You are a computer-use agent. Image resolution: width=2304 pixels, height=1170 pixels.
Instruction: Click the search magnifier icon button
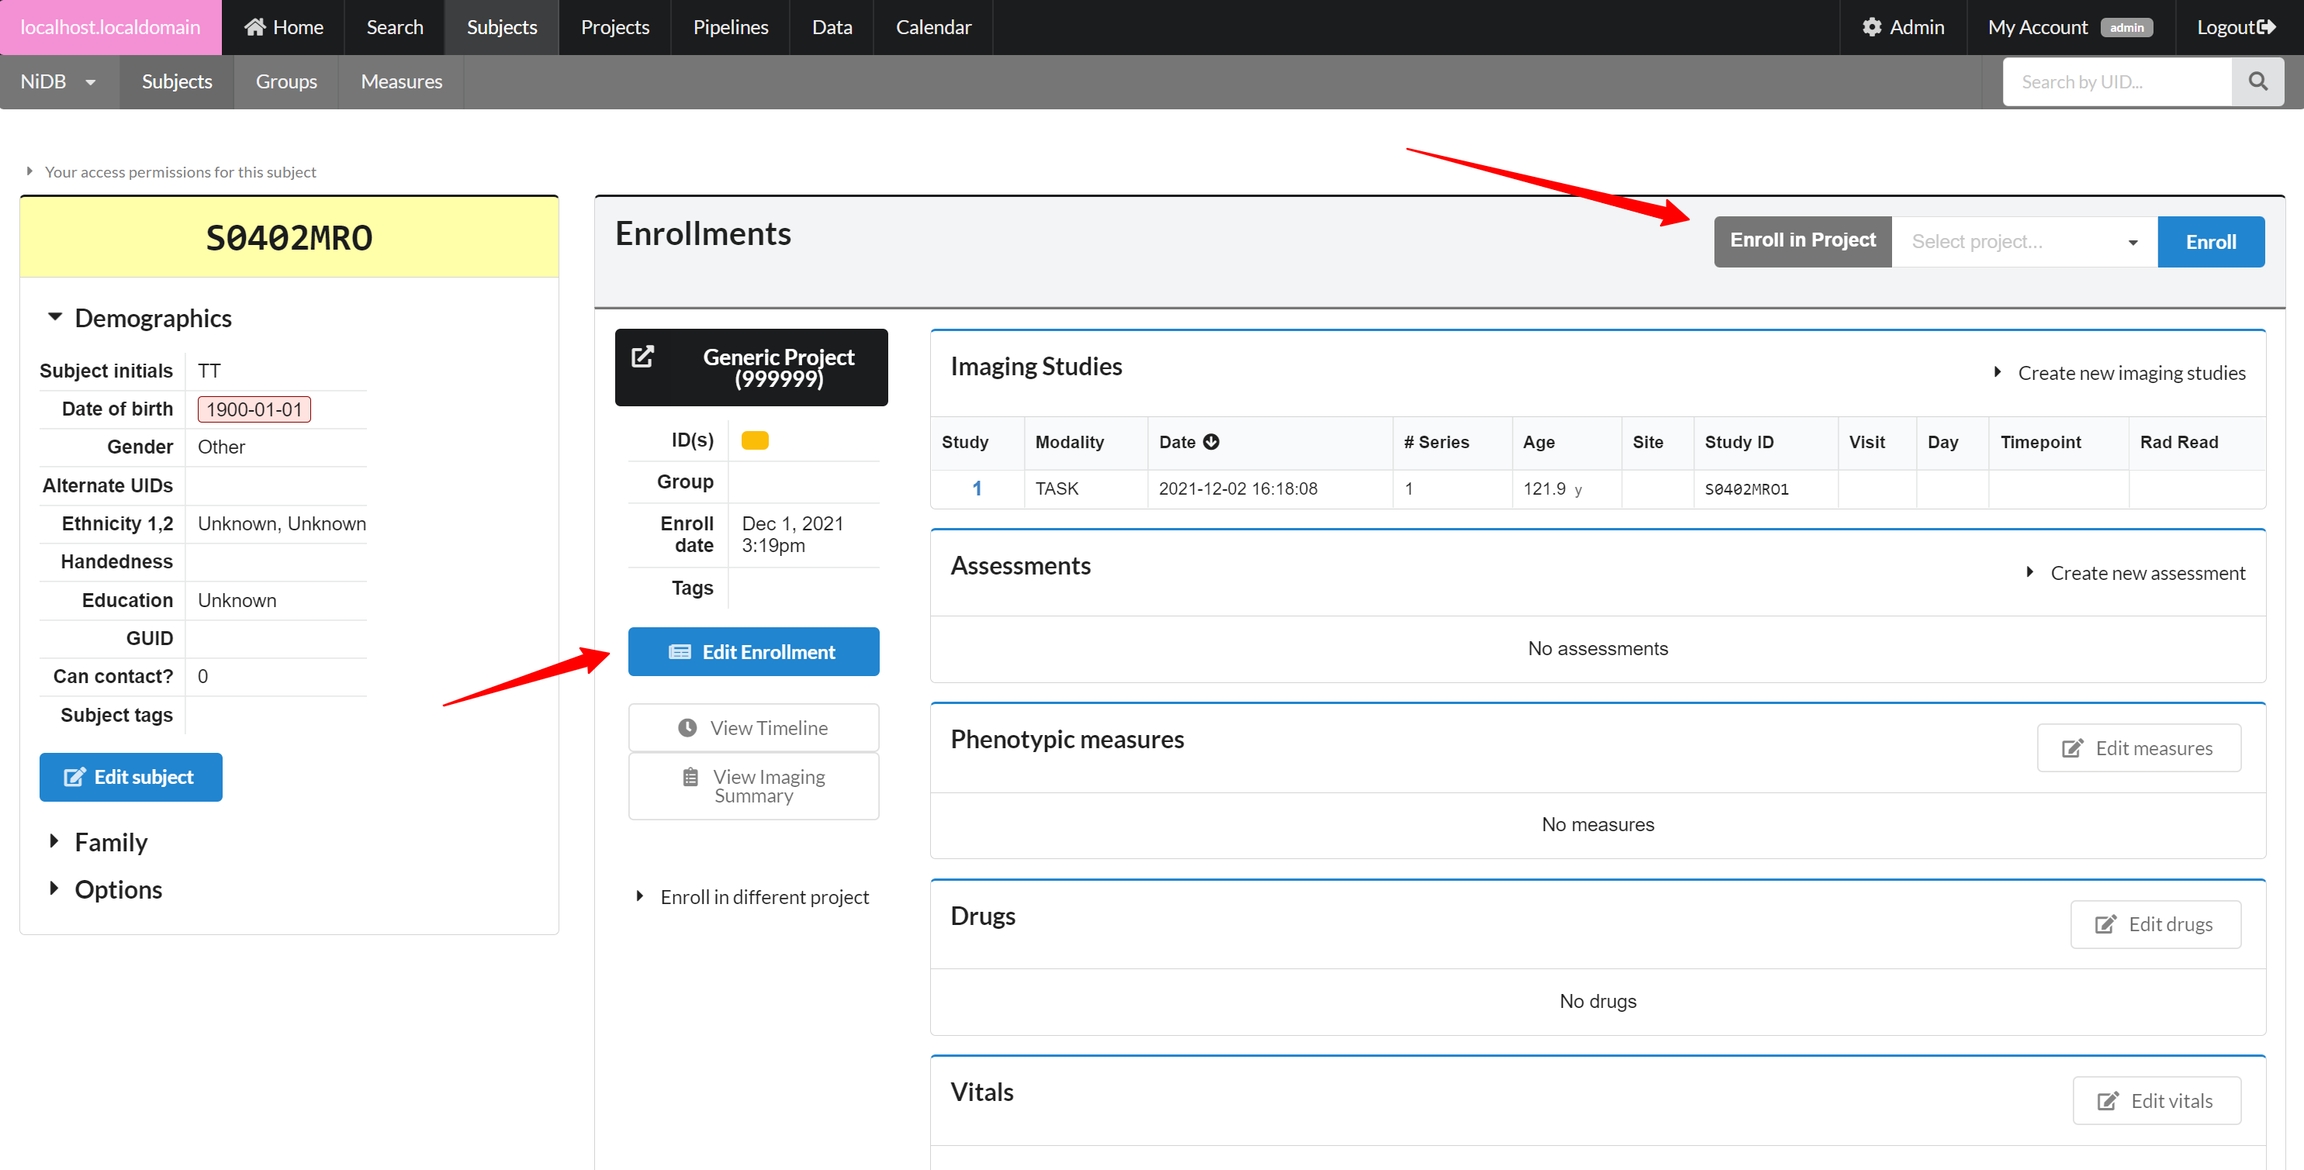click(2257, 81)
